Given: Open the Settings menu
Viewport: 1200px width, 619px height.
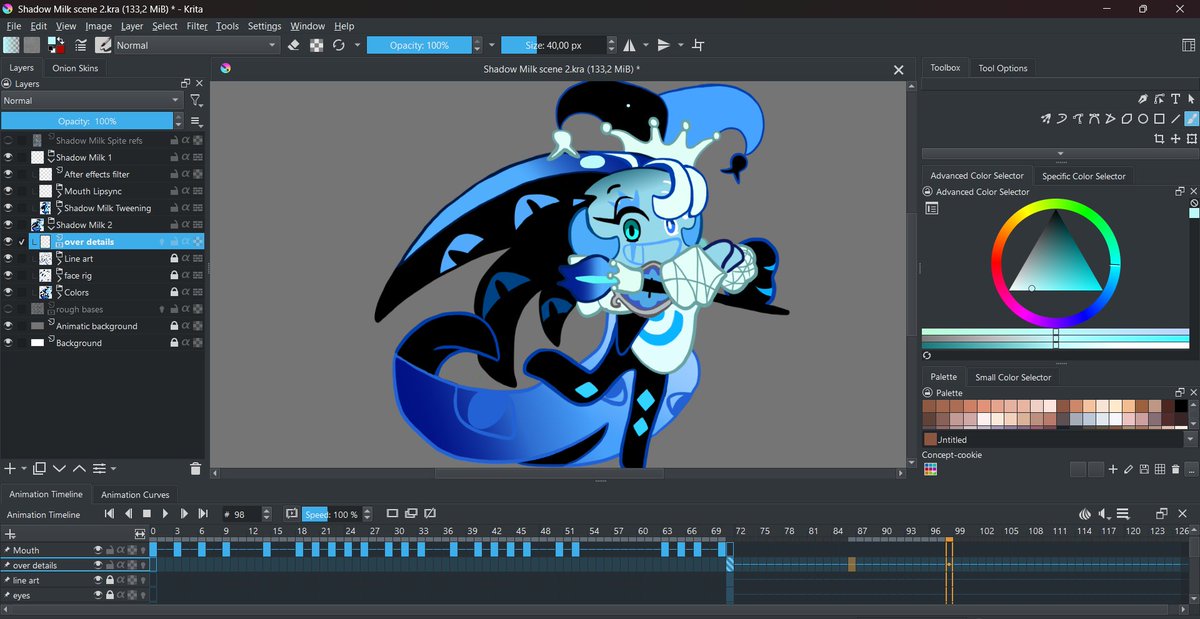Looking at the screenshot, I should [264, 26].
